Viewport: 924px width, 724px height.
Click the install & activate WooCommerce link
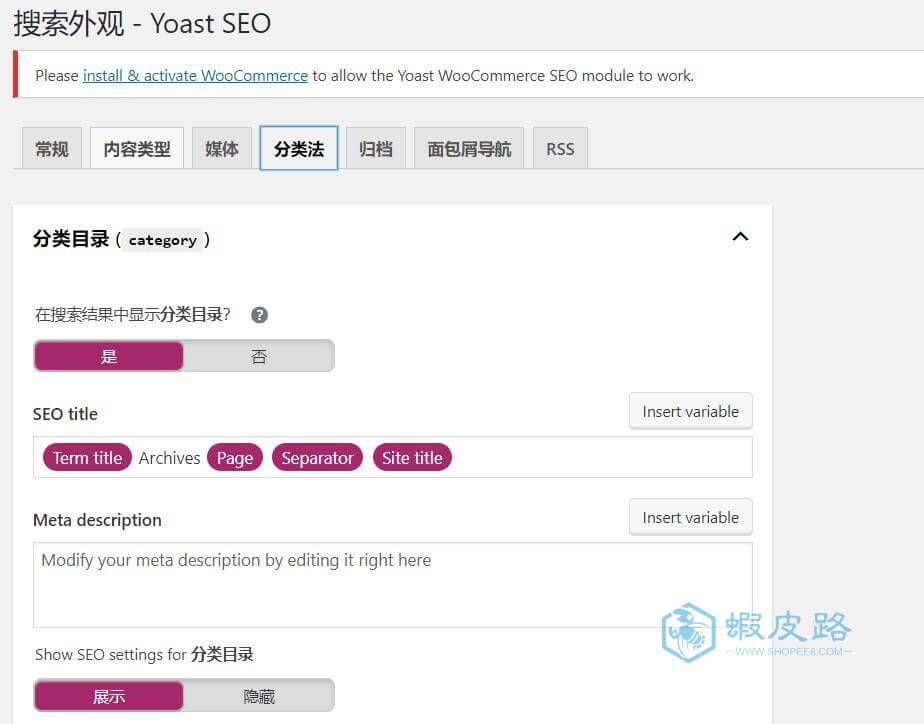tap(195, 75)
